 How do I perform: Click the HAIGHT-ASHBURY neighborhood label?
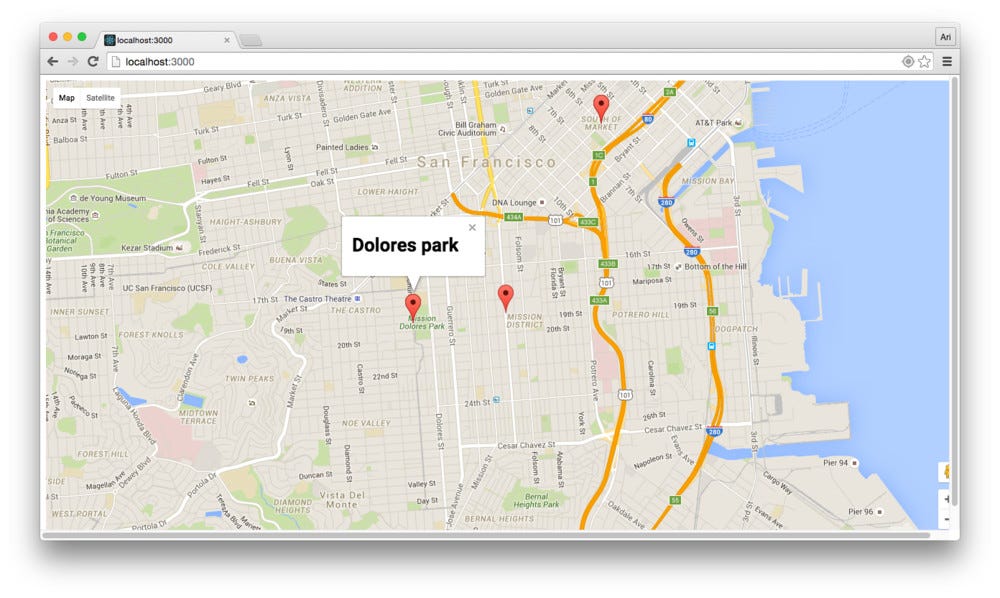(x=246, y=222)
